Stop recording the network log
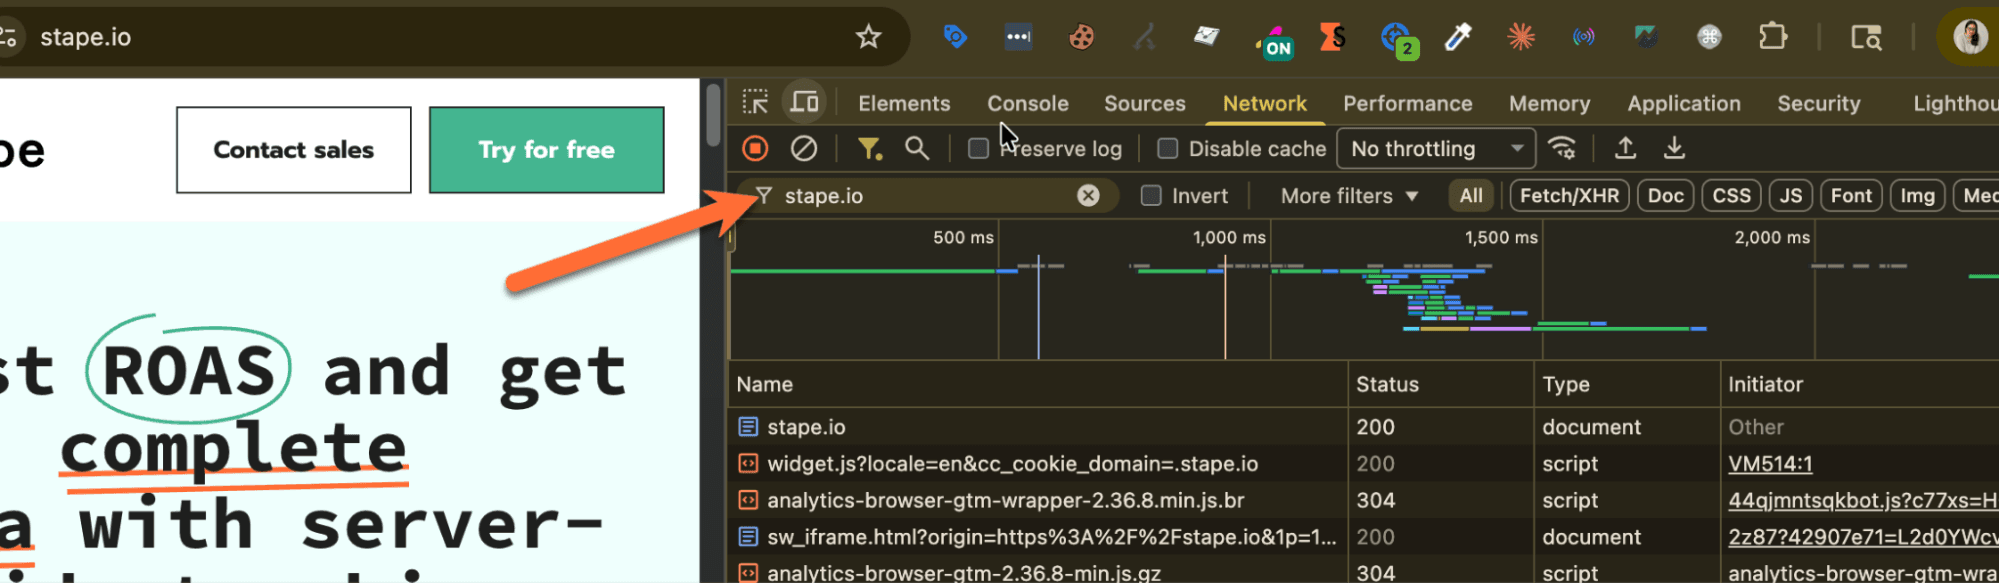This screenshot has height=583, width=1999. click(755, 149)
